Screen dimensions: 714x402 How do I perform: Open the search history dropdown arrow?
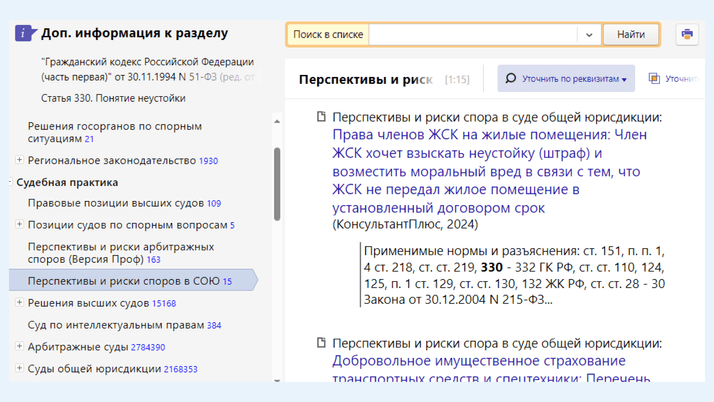pyautogui.click(x=589, y=35)
